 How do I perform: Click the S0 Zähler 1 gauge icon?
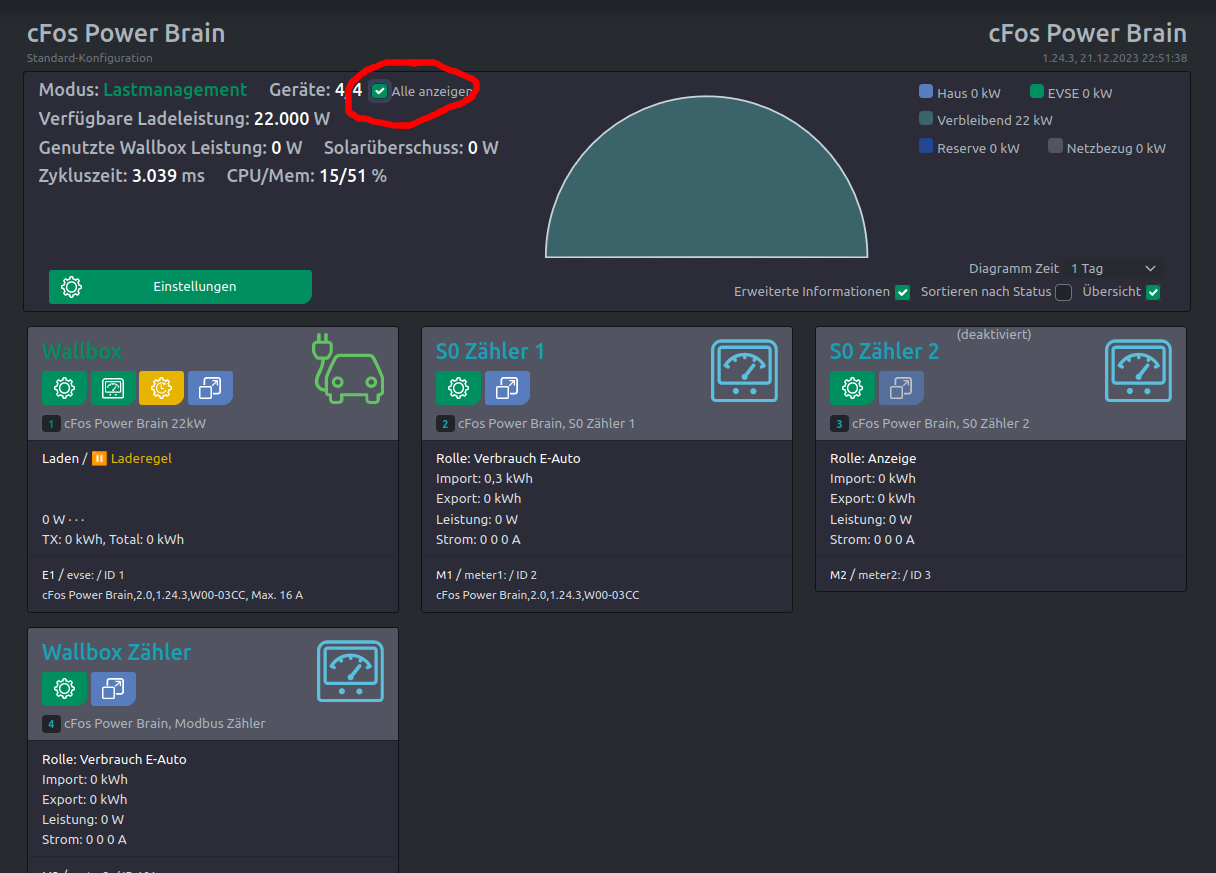[x=744, y=370]
